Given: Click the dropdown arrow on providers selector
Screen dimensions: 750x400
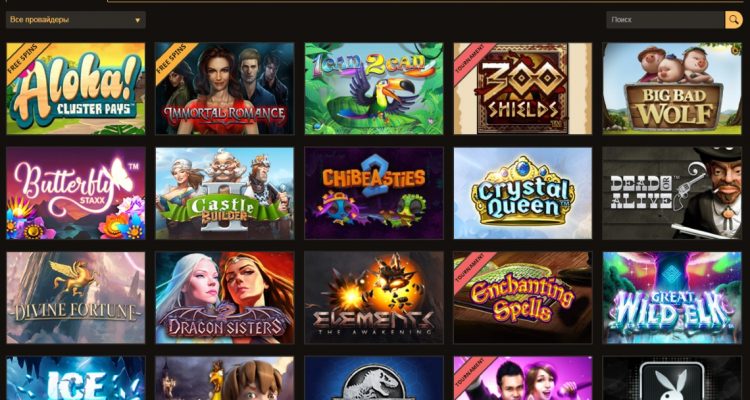Looking at the screenshot, I should point(137,21).
